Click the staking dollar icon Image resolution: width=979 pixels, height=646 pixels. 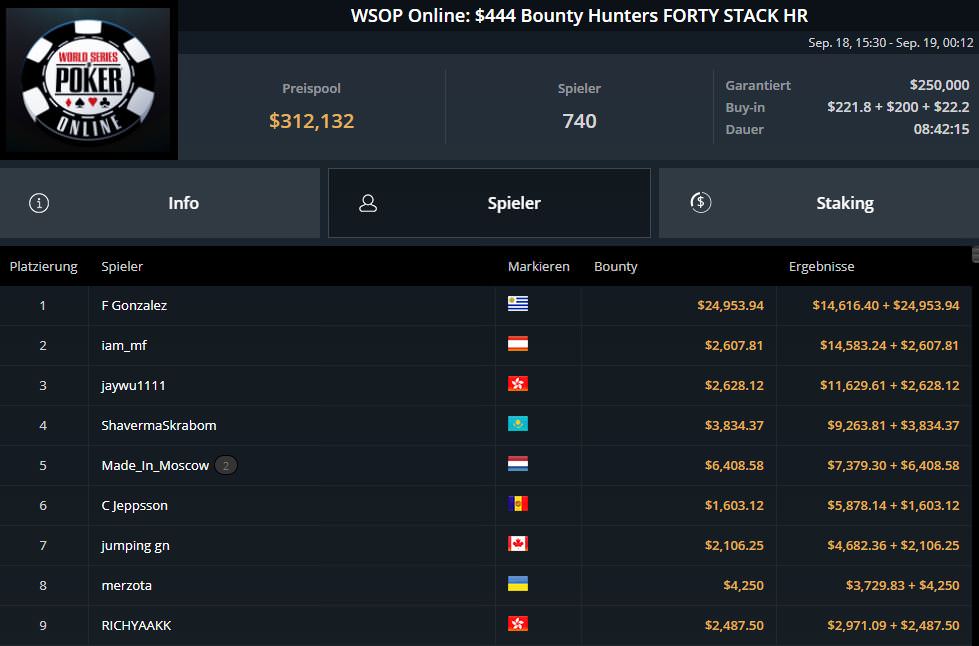(x=701, y=202)
